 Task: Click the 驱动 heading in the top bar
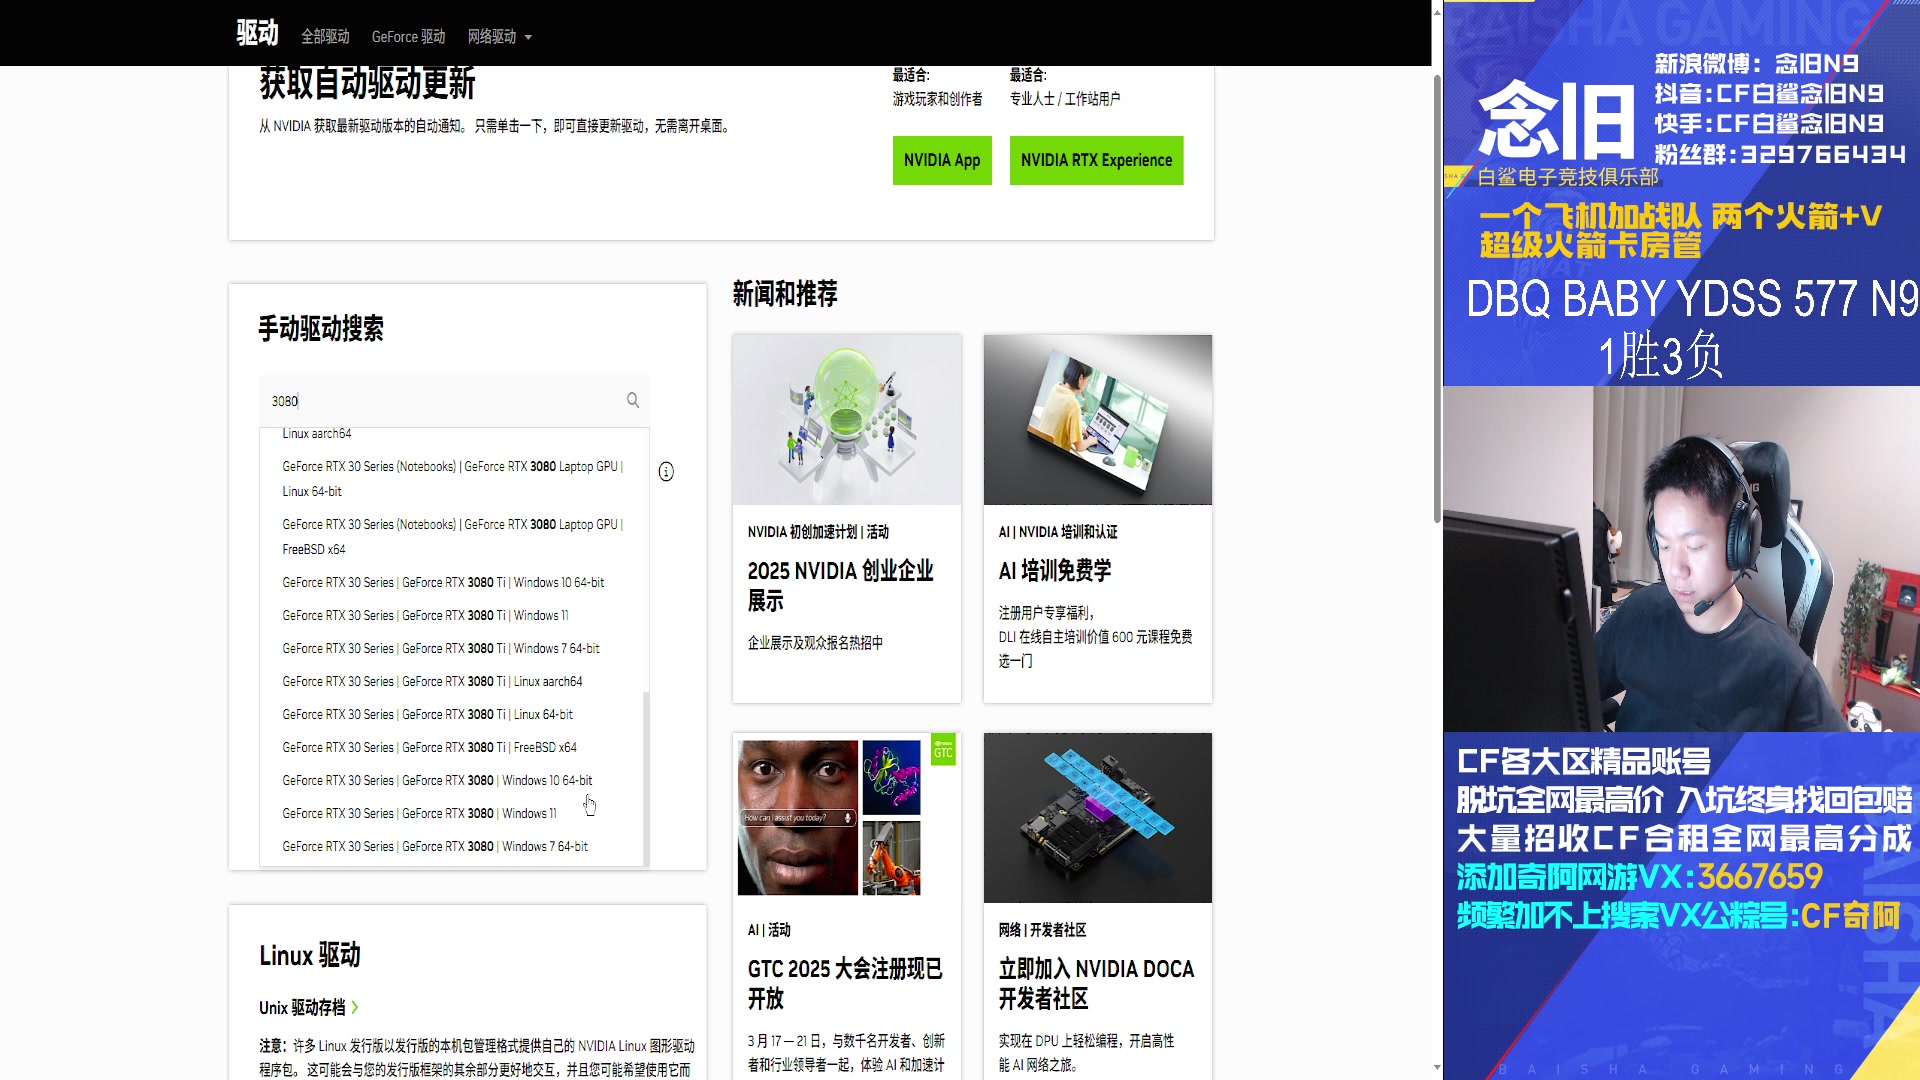pyautogui.click(x=257, y=33)
